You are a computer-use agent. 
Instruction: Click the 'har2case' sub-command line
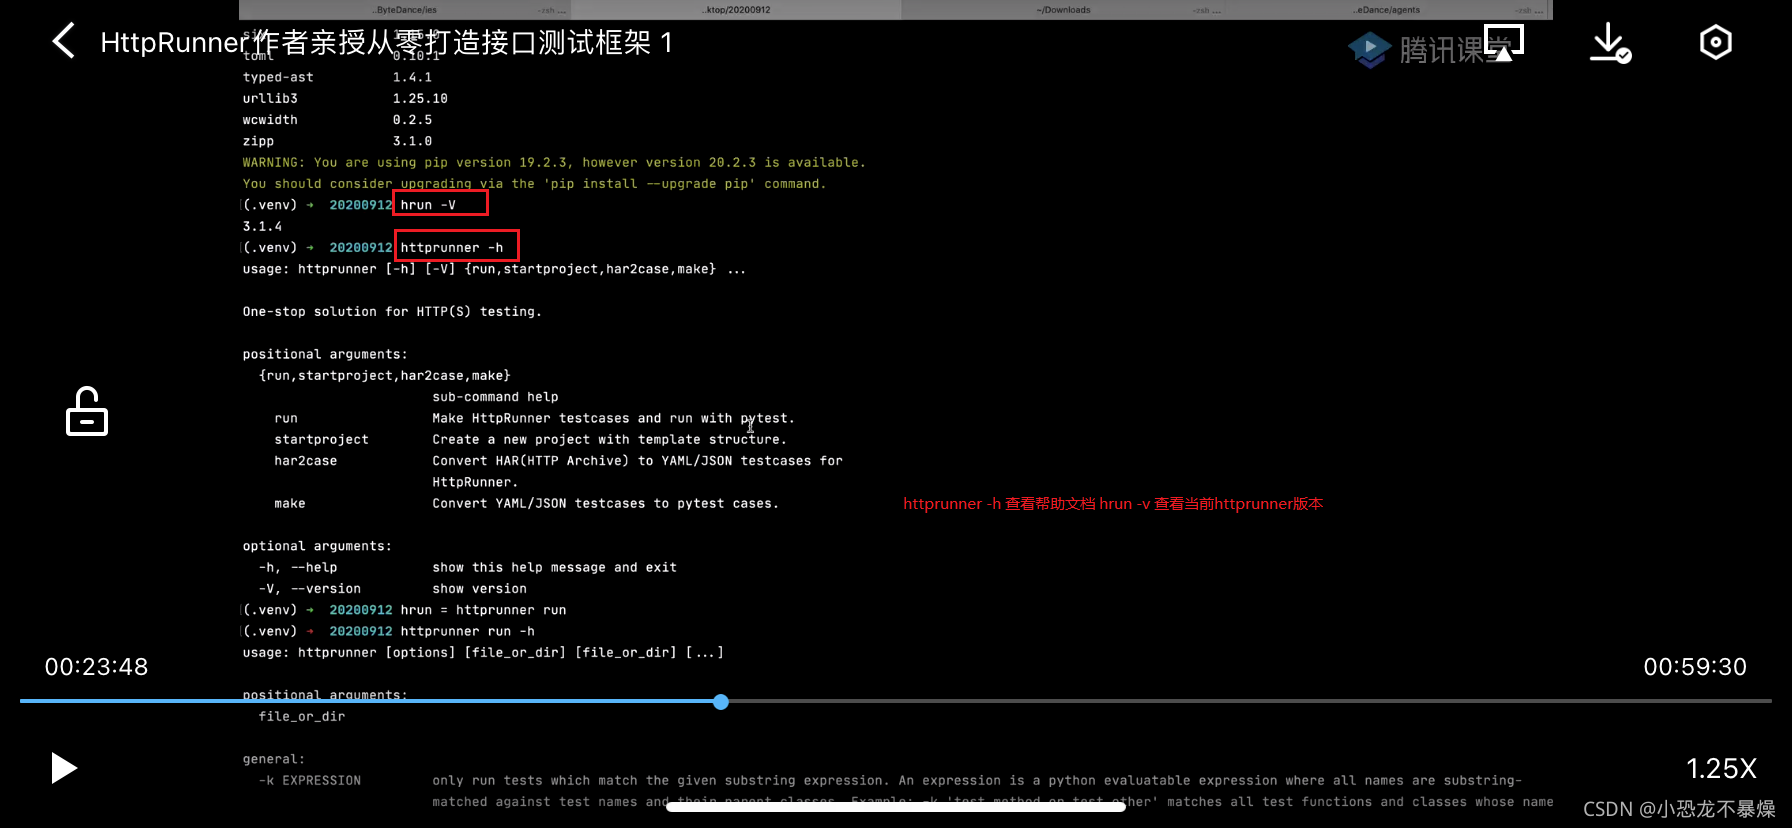click(558, 461)
